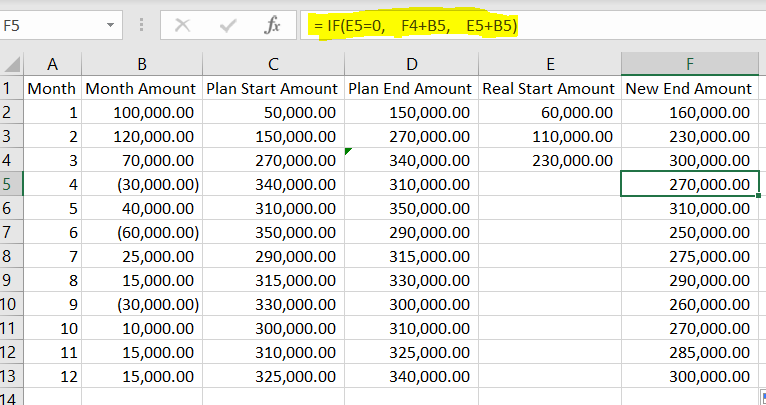This screenshot has width=766, height=405.
Task: Select cell F8 with 275,000.00
Action: tap(690, 256)
